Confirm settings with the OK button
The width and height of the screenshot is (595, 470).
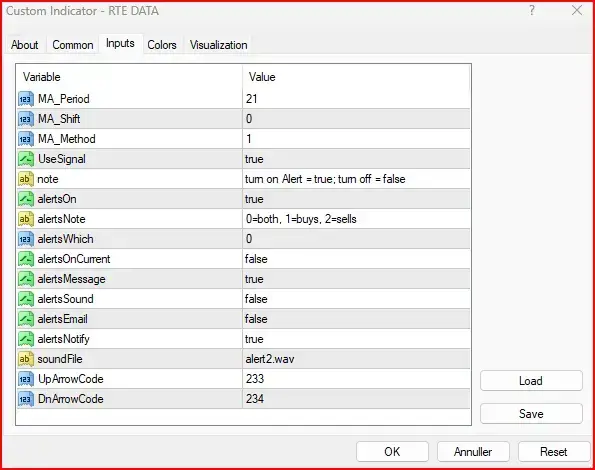tap(392, 451)
